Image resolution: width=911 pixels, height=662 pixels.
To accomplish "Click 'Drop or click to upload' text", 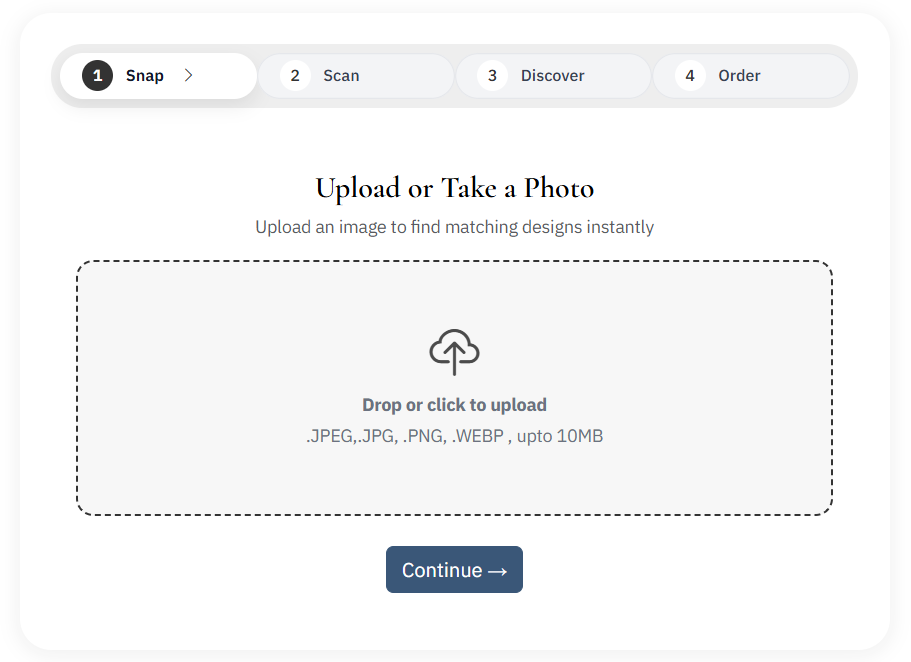I will pyautogui.click(x=454, y=405).
